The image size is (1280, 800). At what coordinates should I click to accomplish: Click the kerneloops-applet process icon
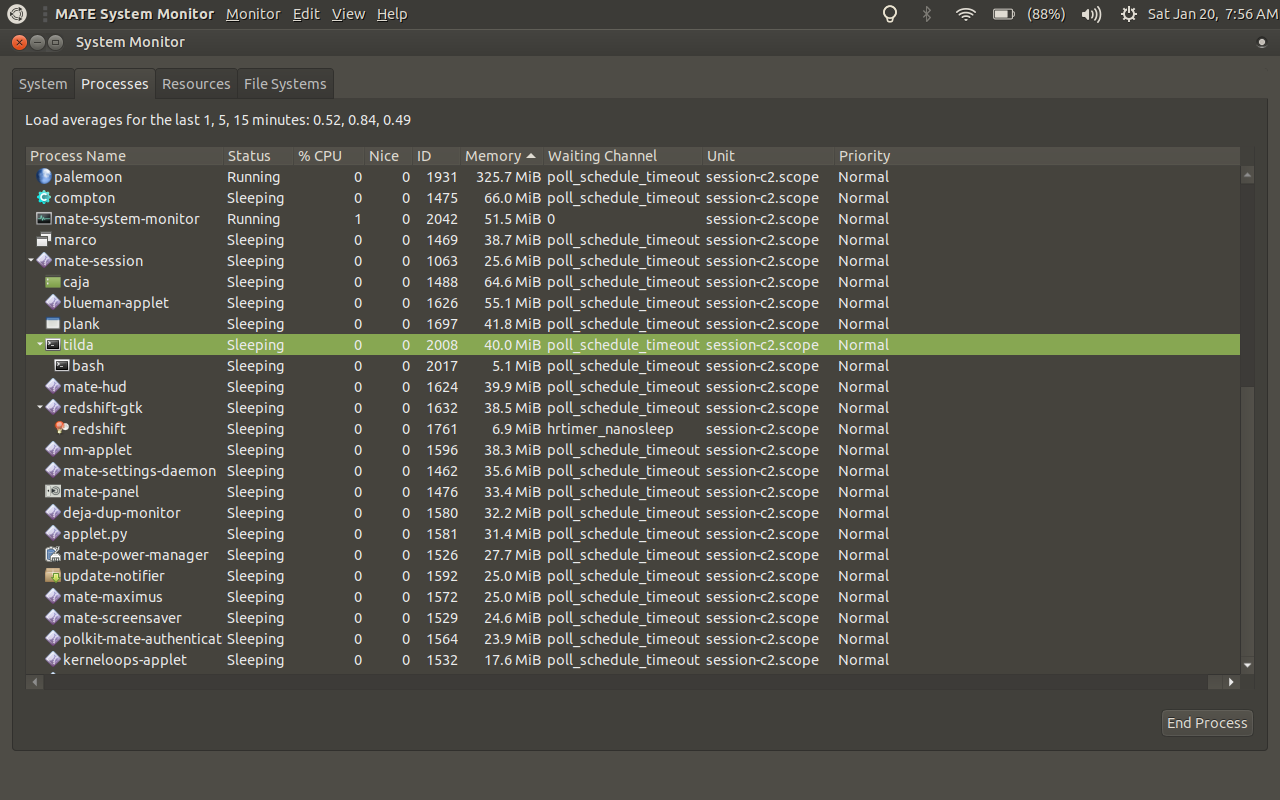[53, 660]
